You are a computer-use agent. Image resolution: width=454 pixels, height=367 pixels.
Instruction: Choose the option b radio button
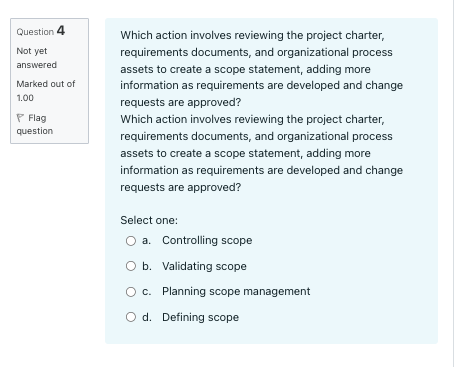pyautogui.click(x=131, y=266)
